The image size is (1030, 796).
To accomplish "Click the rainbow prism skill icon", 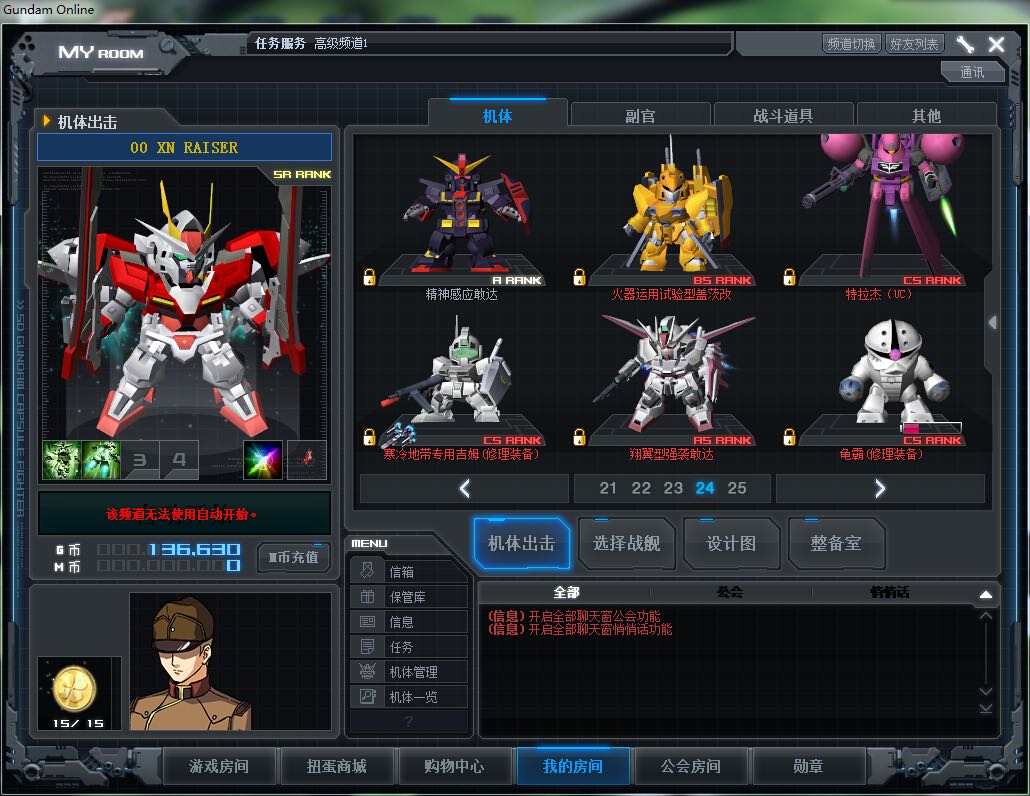I will click(x=263, y=460).
